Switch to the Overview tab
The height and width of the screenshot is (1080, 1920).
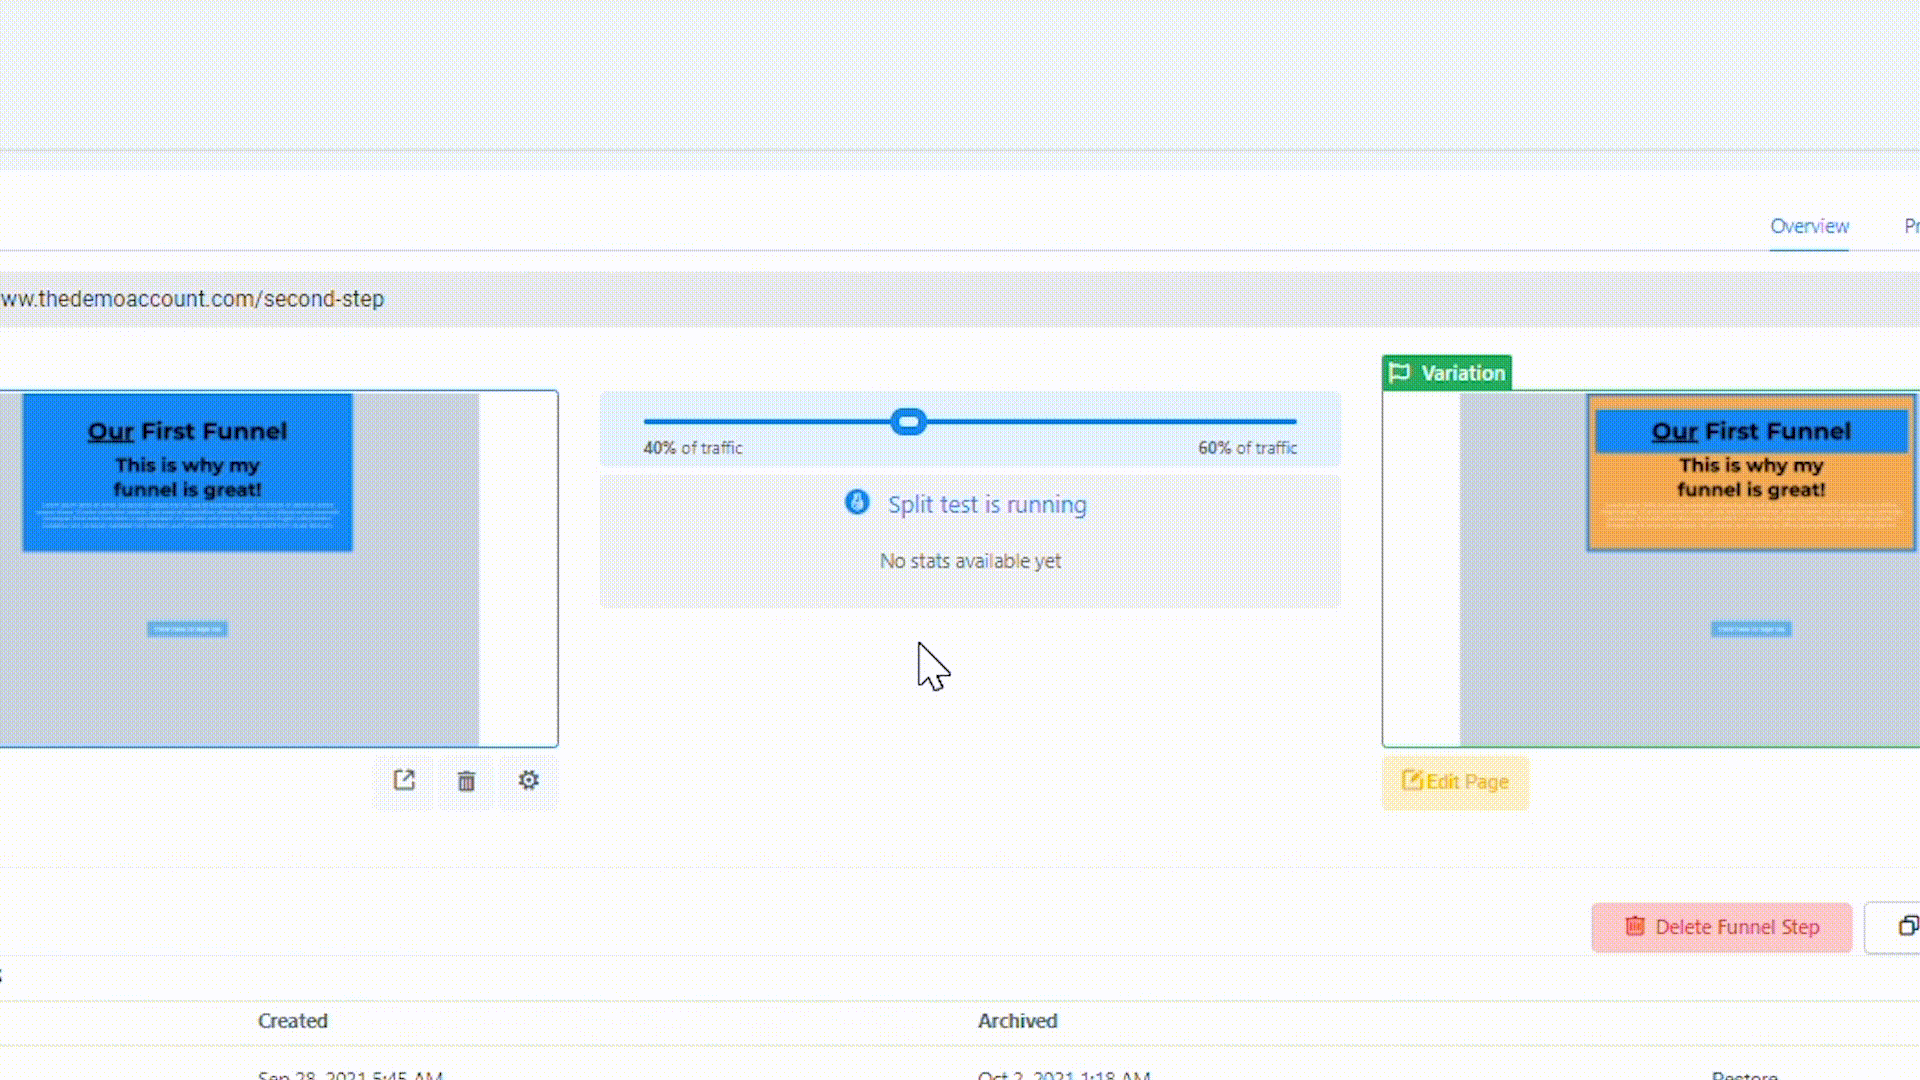tap(1809, 226)
